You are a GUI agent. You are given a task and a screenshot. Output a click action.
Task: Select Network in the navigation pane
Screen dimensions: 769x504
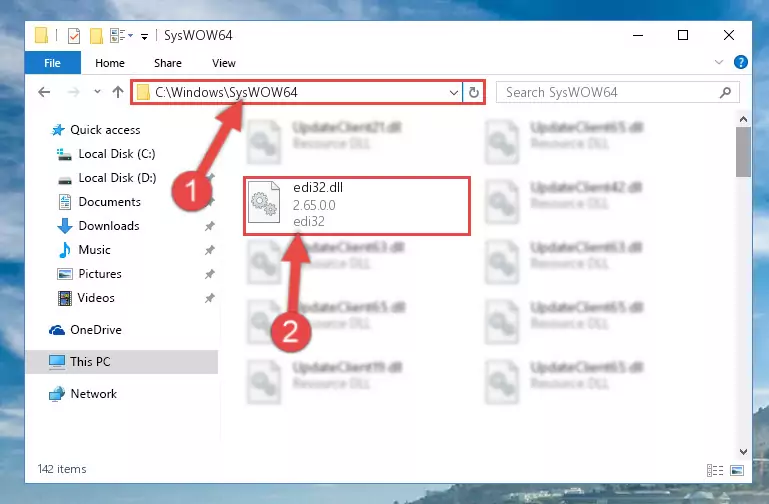tap(93, 394)
